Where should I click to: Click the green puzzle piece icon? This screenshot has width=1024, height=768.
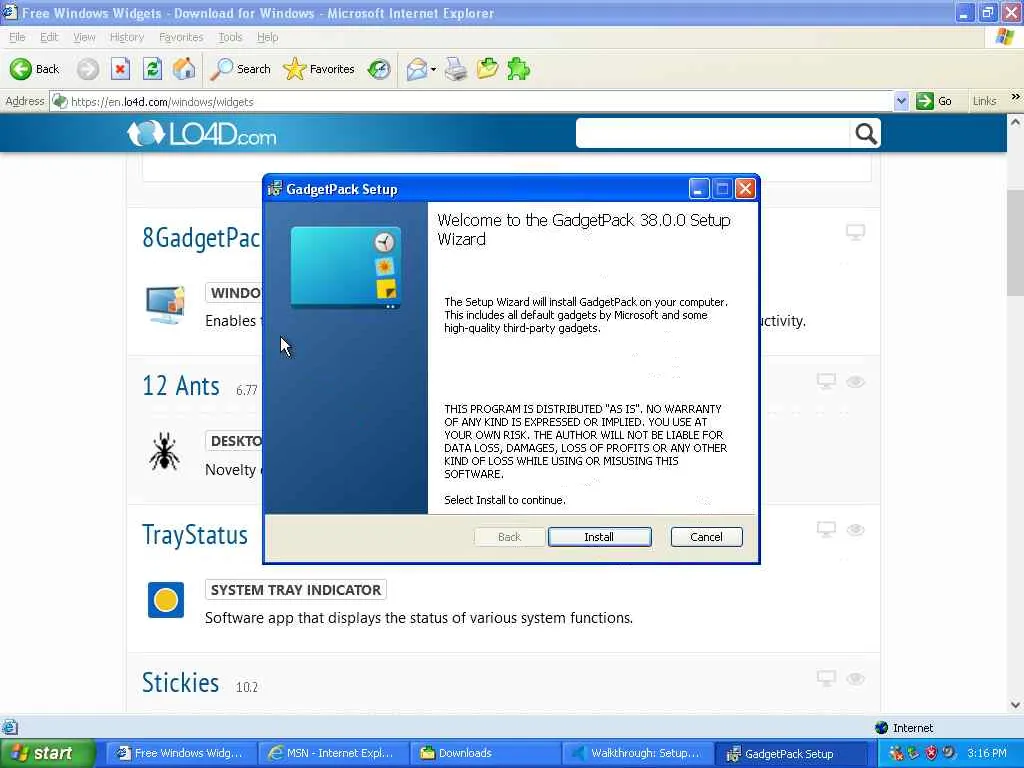519,69
